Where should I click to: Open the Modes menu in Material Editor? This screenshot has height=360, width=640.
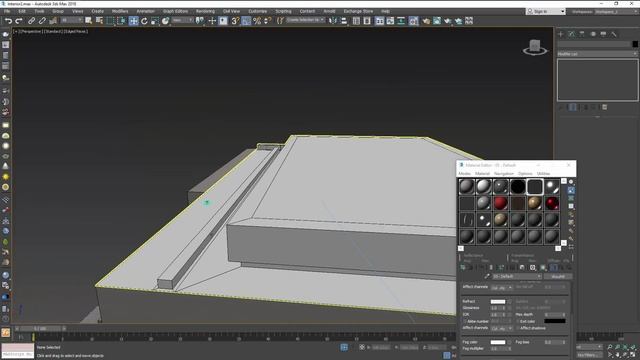(x=464, y=174)
